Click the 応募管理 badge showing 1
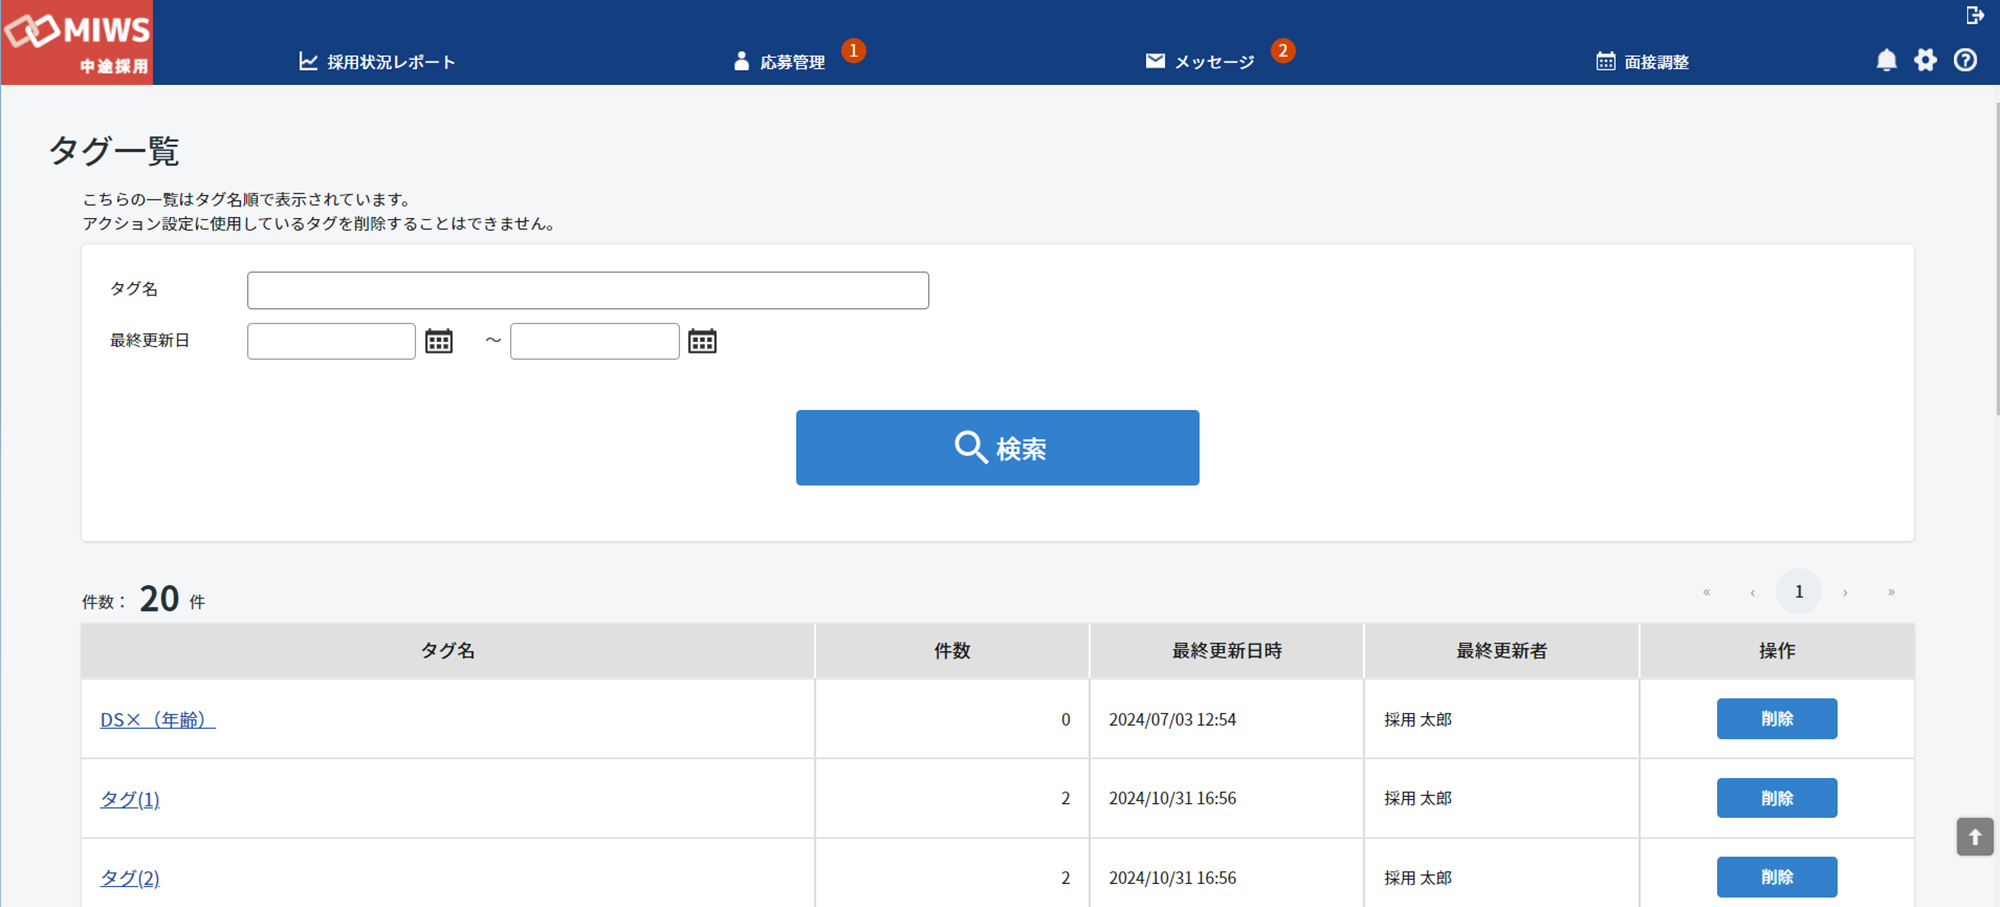Image resolution: width=2000 pixels, height=907 pixels. click(853, 50)
